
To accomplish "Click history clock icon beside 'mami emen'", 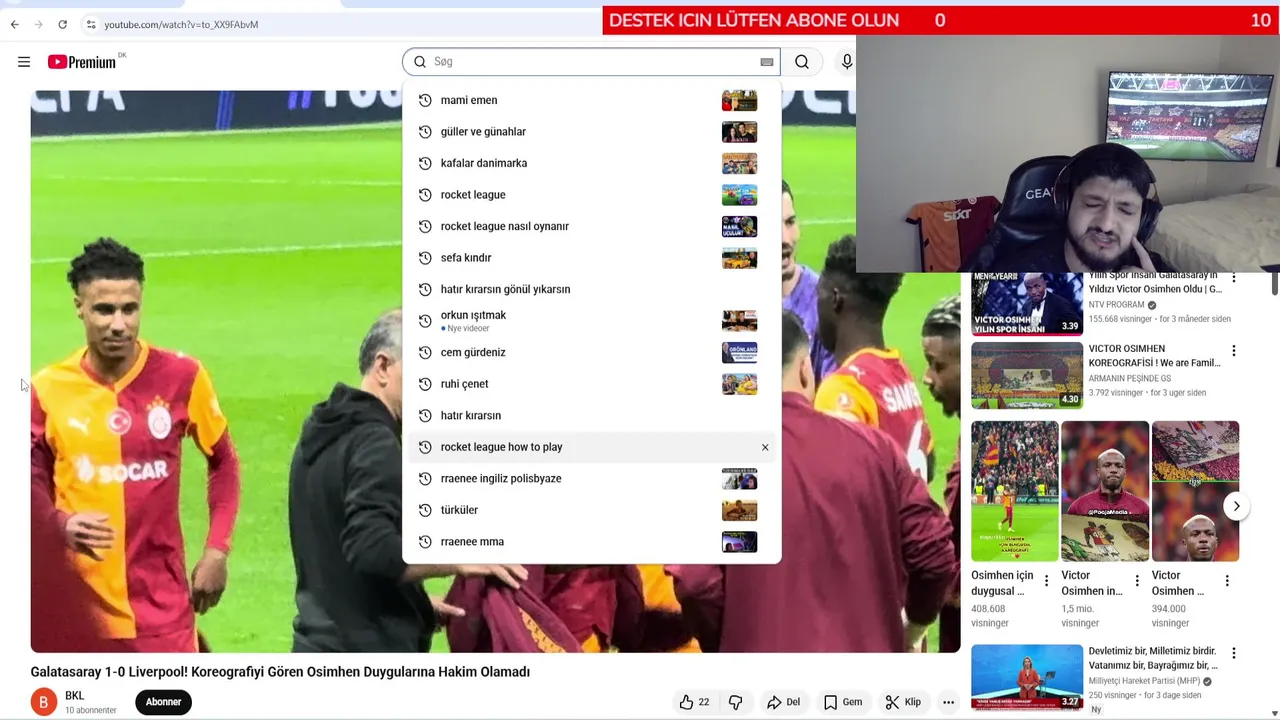I will (425, 100).
